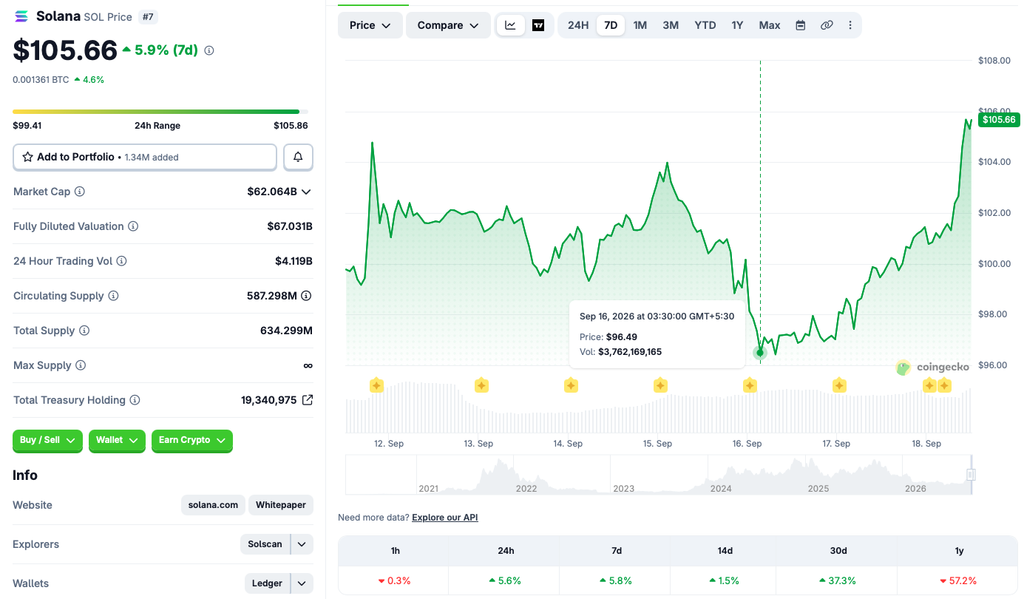This screenshot has width=1024, height=599.
Task: Expand the Explorers list chevron
Action: [302, 544]
